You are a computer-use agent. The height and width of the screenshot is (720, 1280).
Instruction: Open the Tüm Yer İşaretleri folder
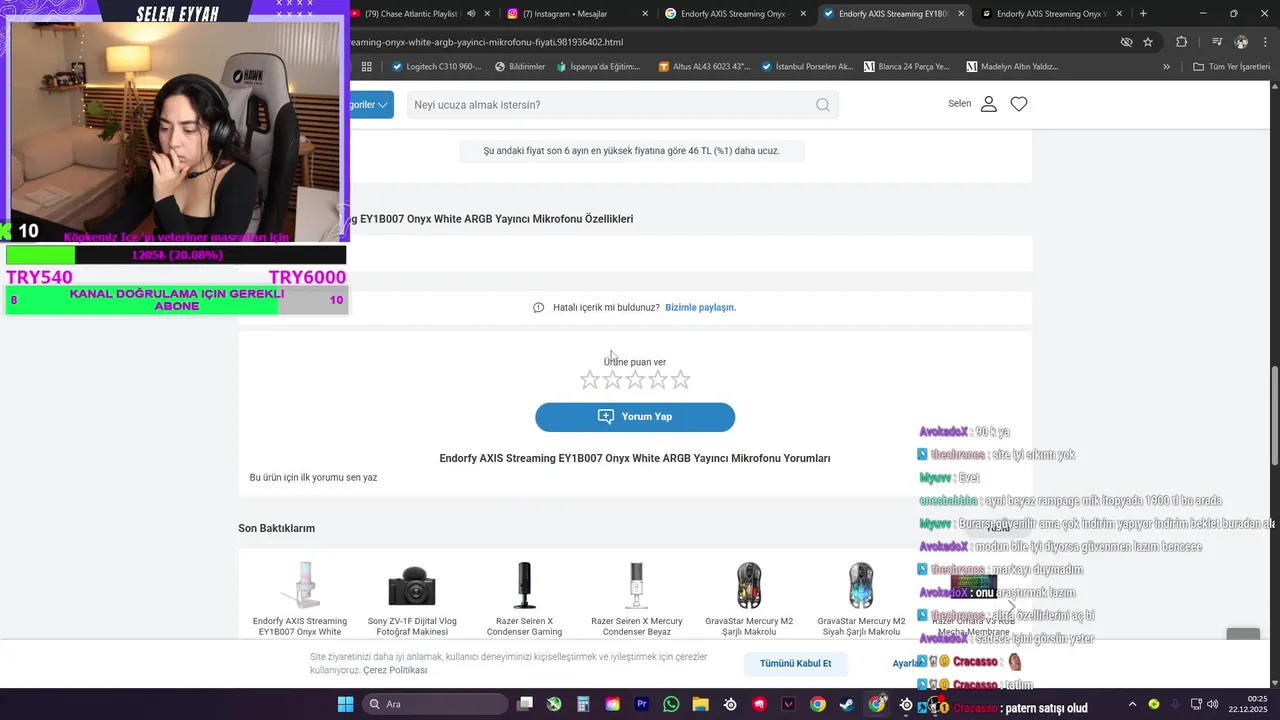point(1231,67)
